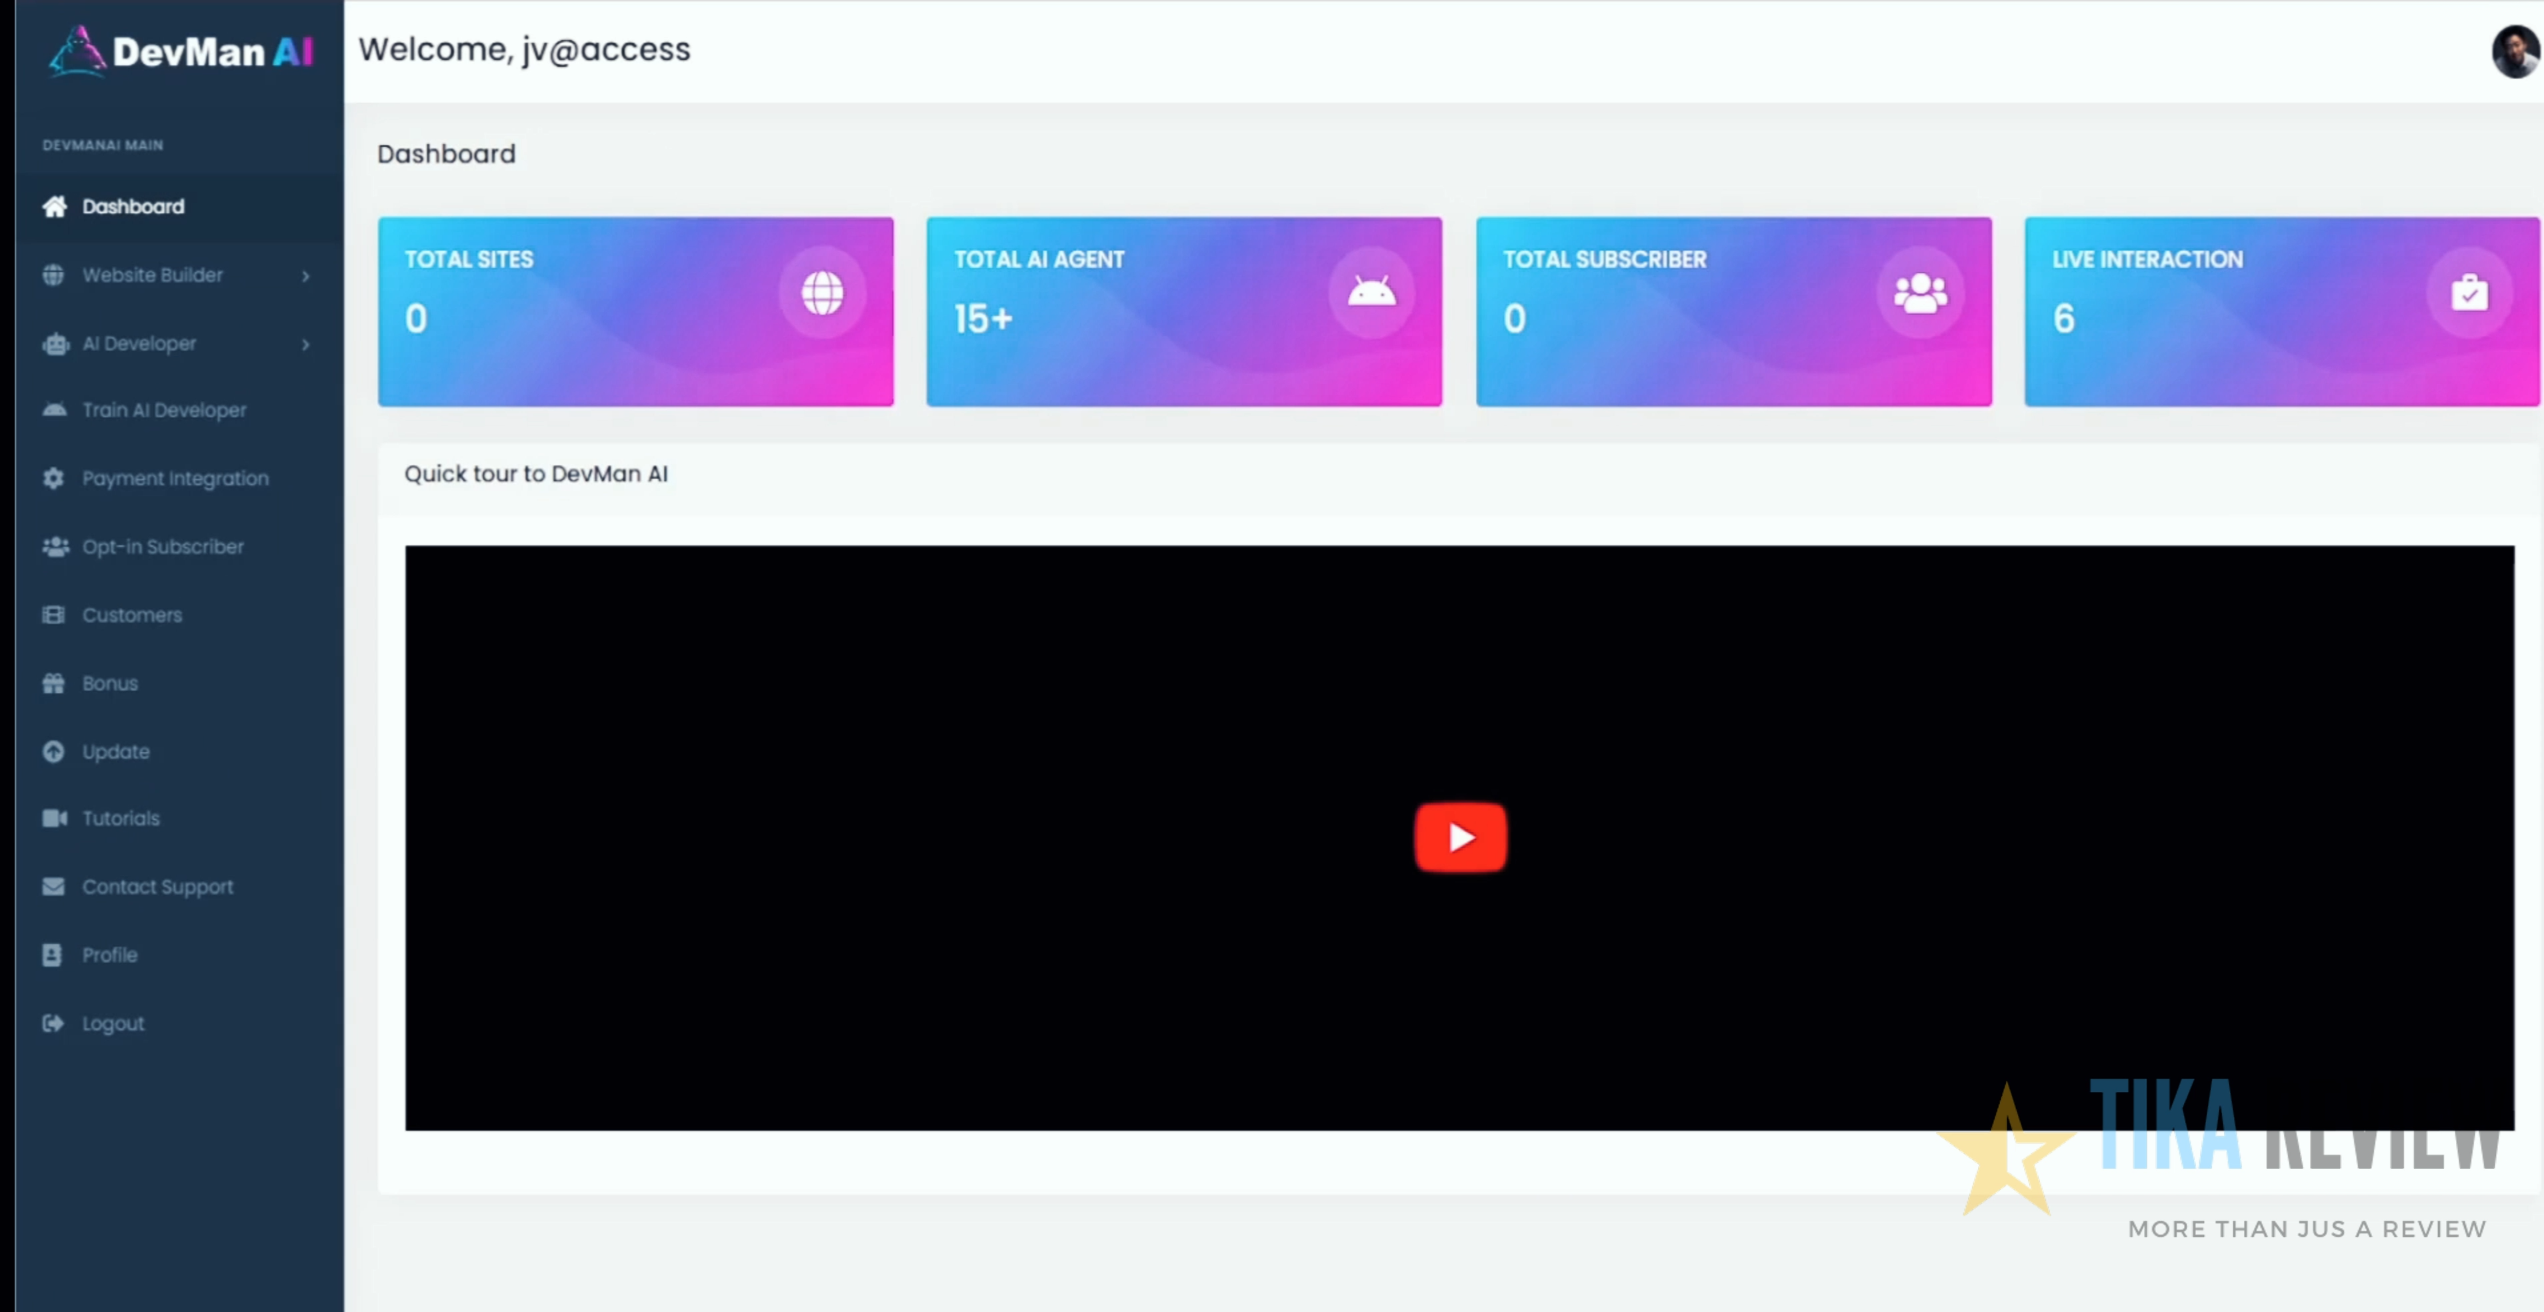The height and width of the screenshot is (1312, 2544).
Task: Click users icon on Total Subscriber card
Action: 1920,293
